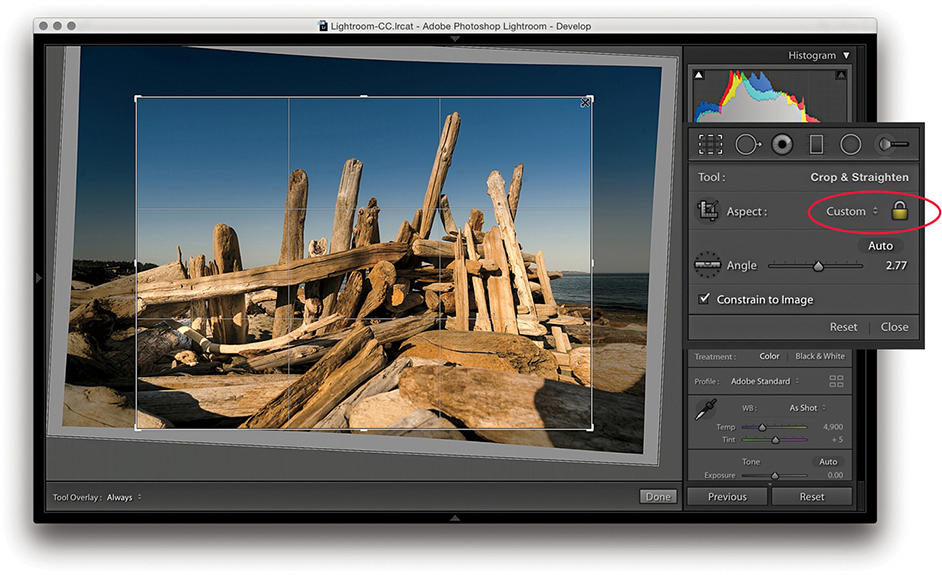Uncheck Constrain to Image

coord(704,299)
